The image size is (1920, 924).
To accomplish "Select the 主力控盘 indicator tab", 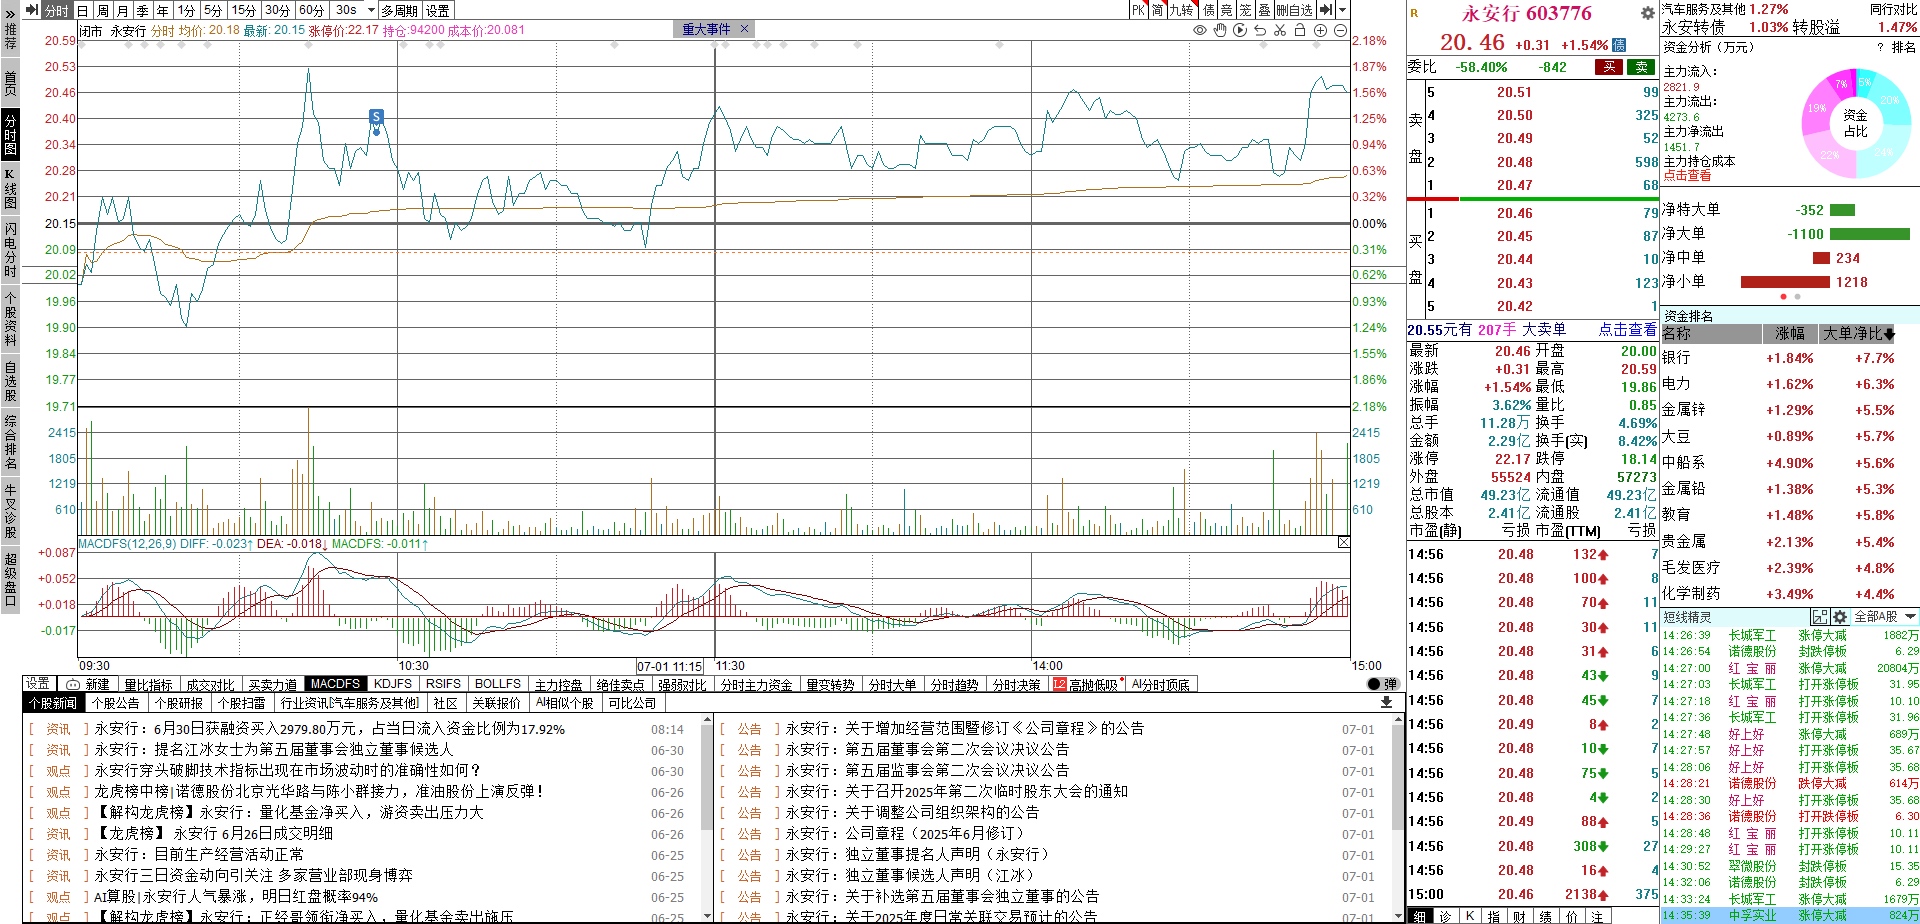I will 558,685.
